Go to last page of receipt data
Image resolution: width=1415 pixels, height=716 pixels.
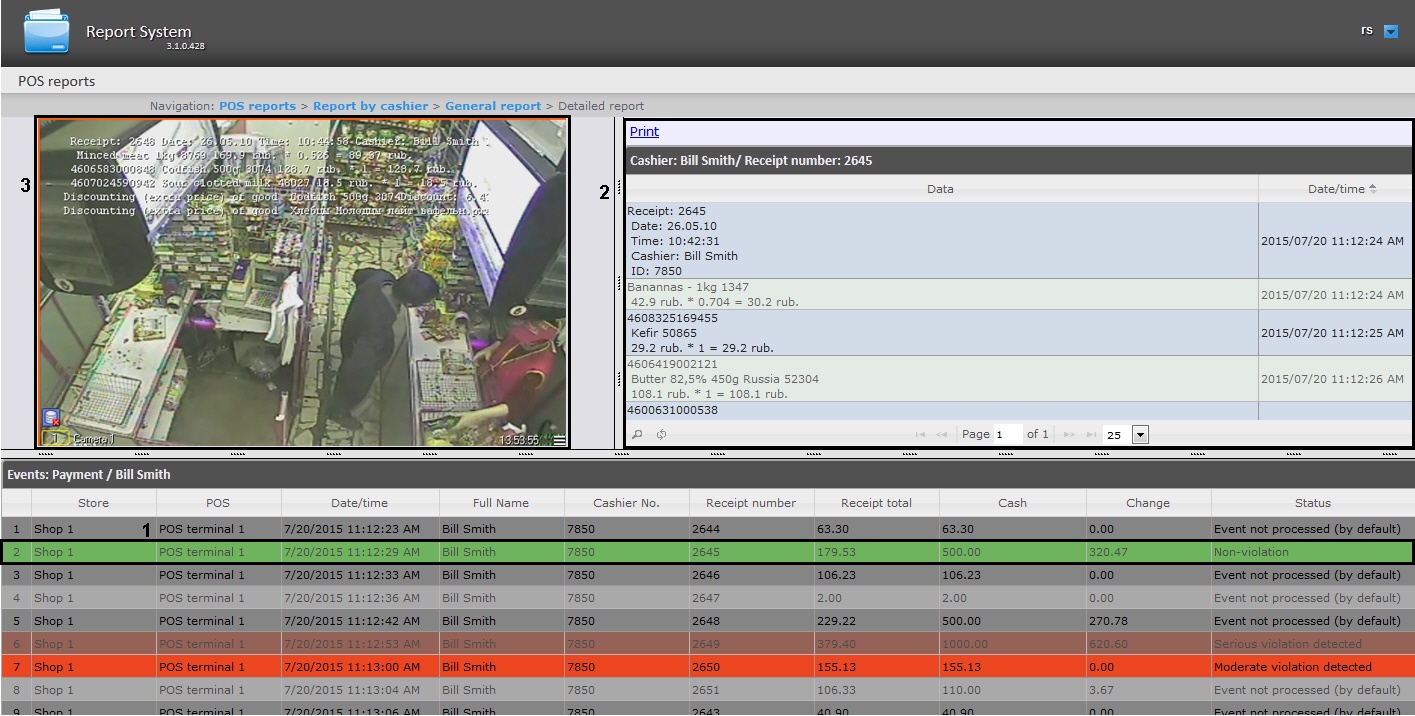[x=1090, y=435]
